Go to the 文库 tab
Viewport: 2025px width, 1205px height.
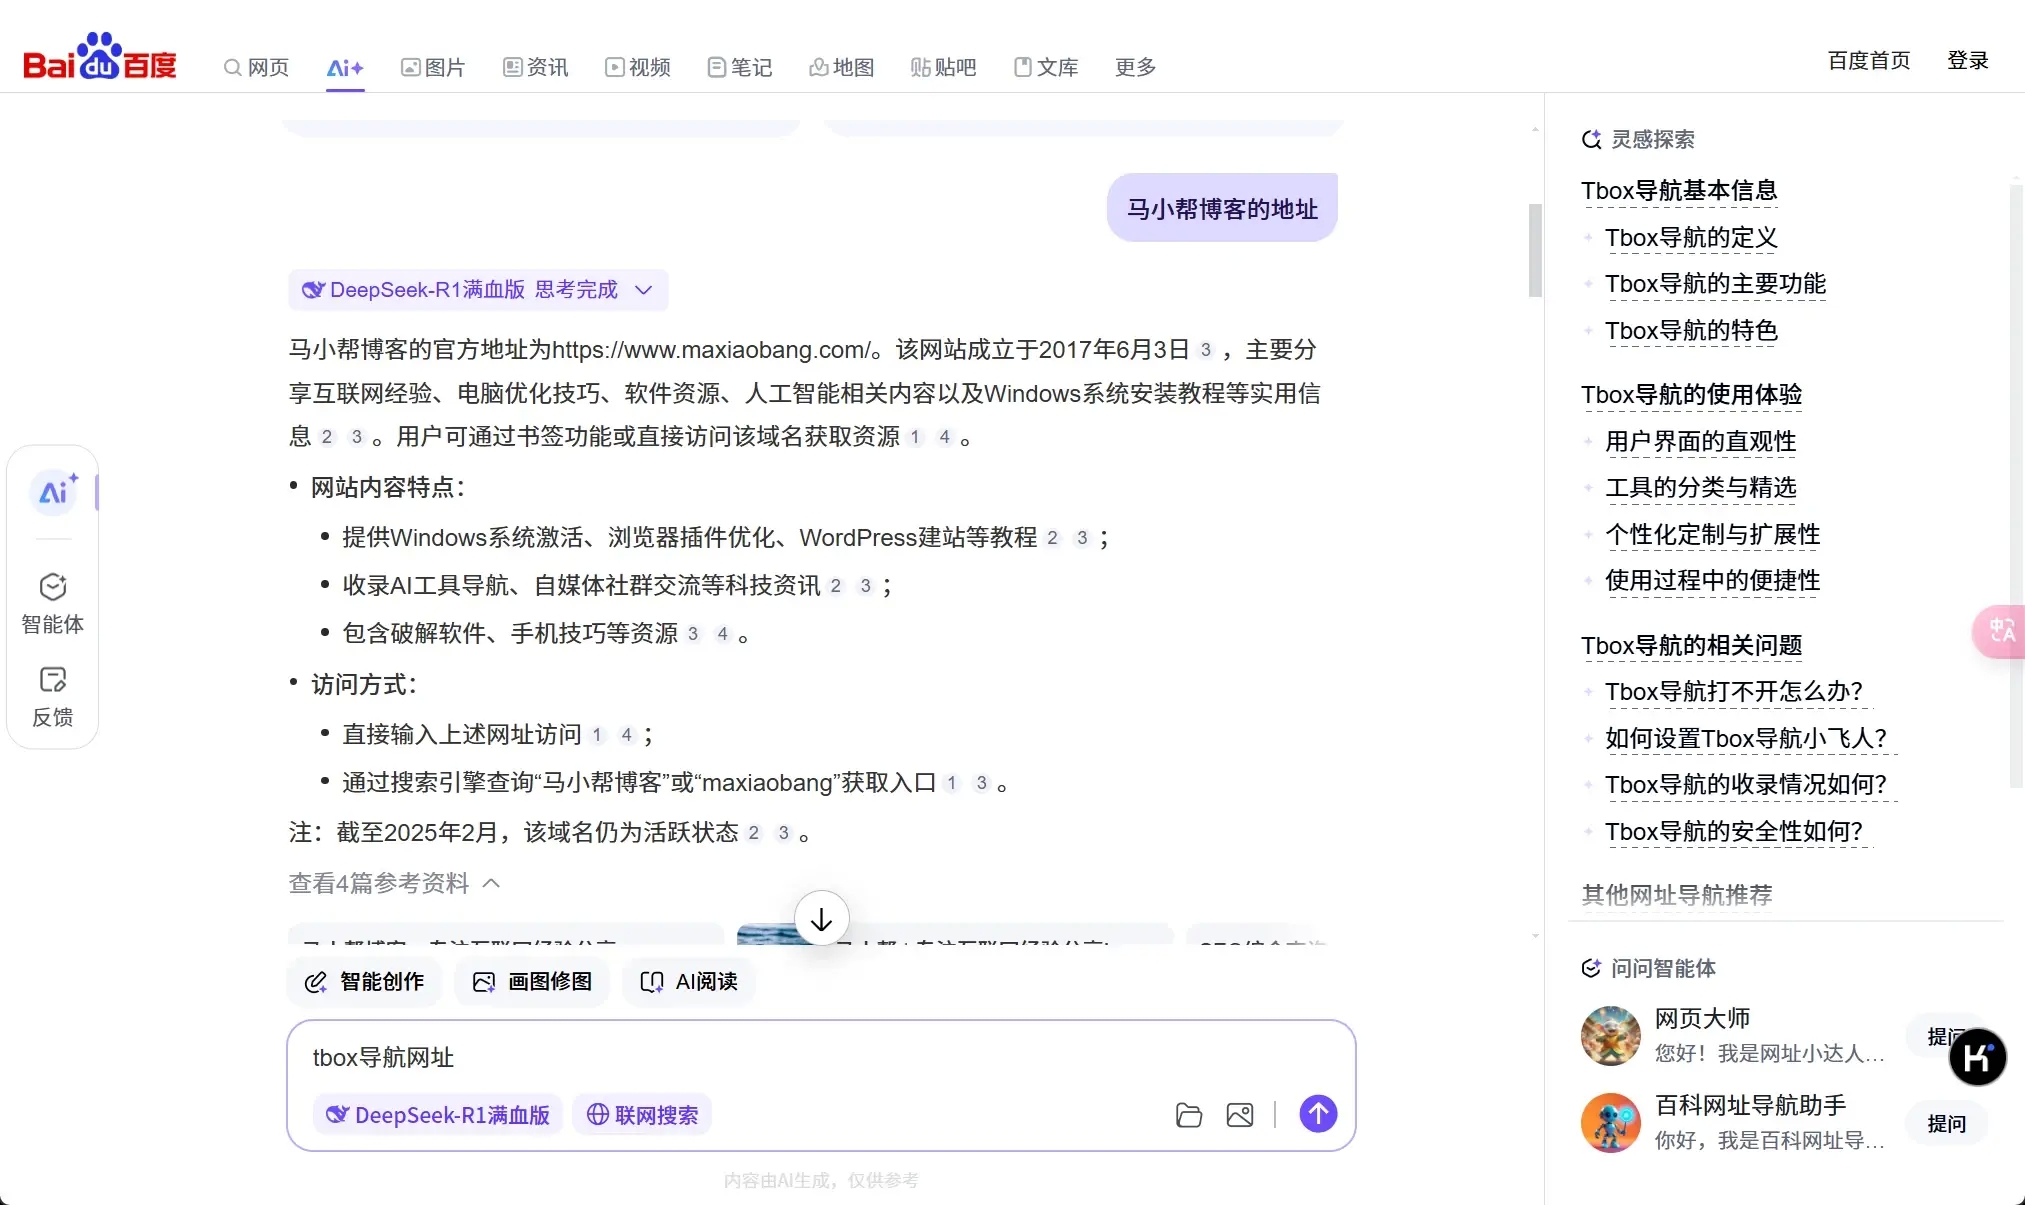click(x=1045, y=67)
